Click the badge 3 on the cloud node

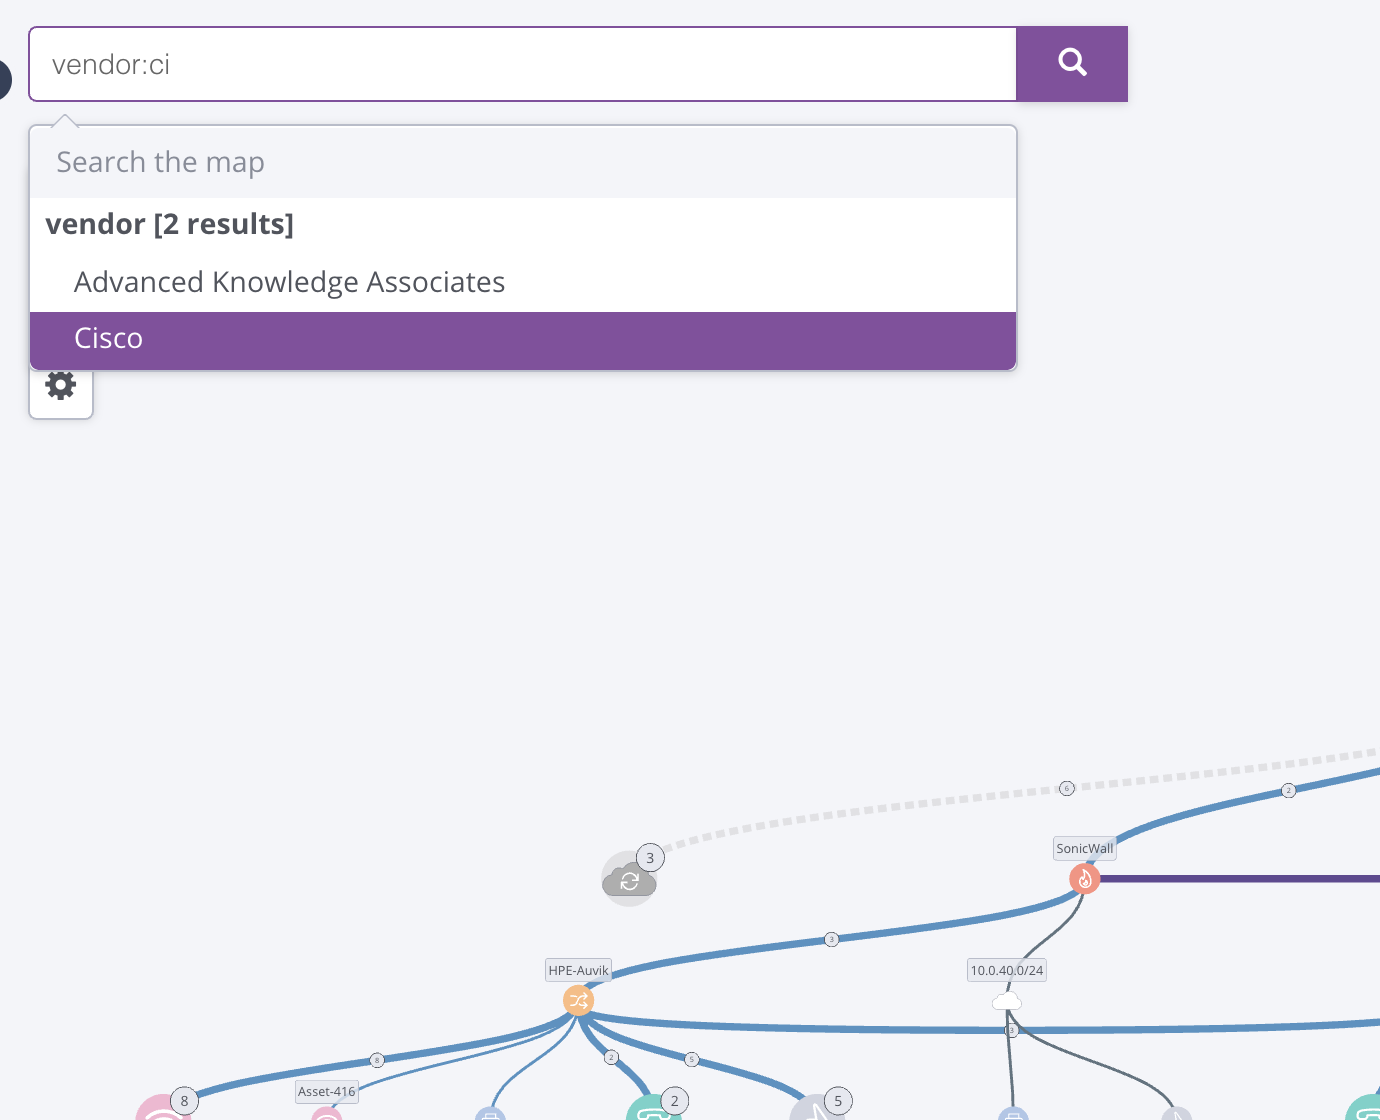(x=650, y=858)
